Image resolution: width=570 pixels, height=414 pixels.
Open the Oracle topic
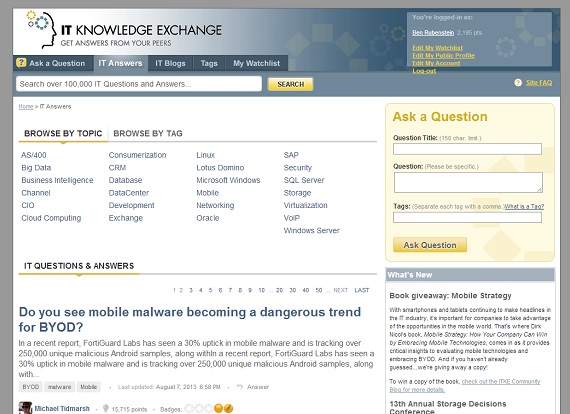pyautogui.click(x=208, y=218)
